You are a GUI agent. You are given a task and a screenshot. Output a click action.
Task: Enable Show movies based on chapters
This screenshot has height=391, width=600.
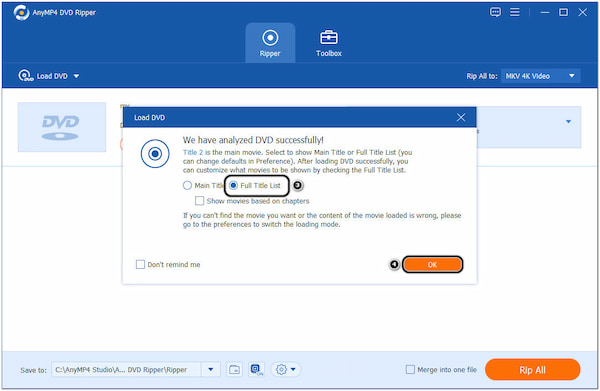click(199, 201)
